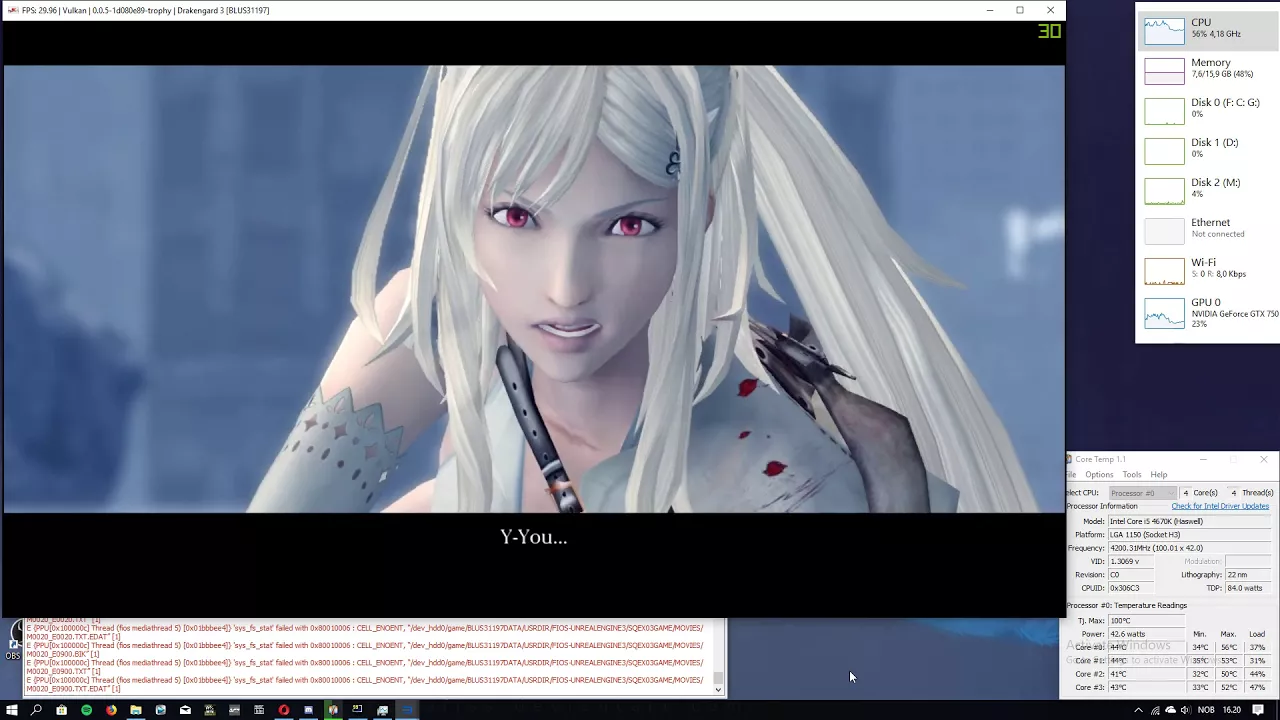Open File Explorer from taskbar
This screenshot has height=720, width=1280.
[135, 710]
